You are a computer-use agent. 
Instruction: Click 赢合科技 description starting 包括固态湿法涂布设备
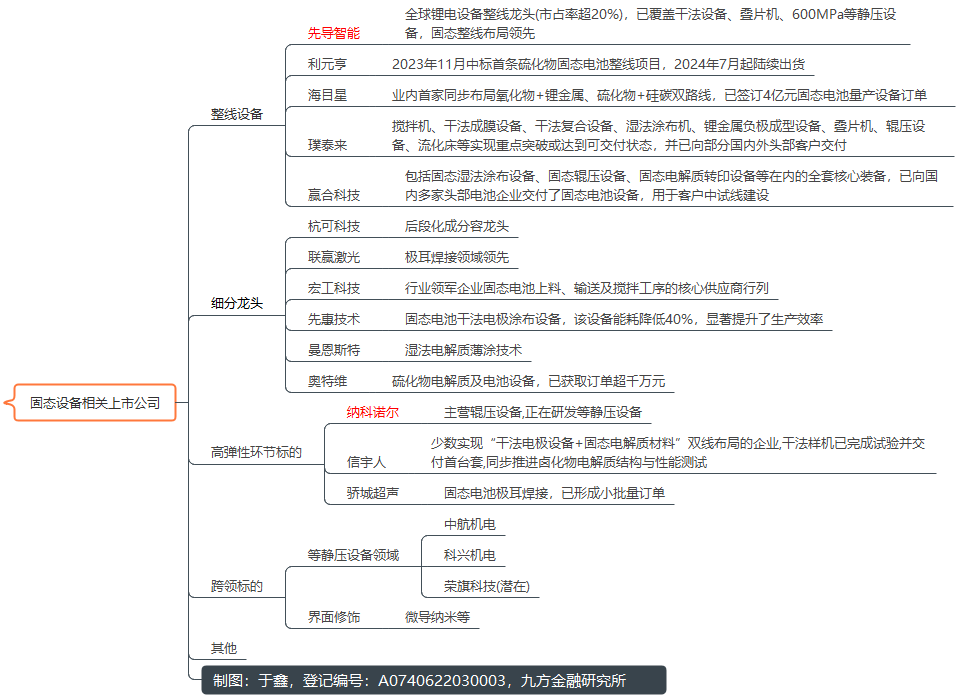[x=671, y=185]
